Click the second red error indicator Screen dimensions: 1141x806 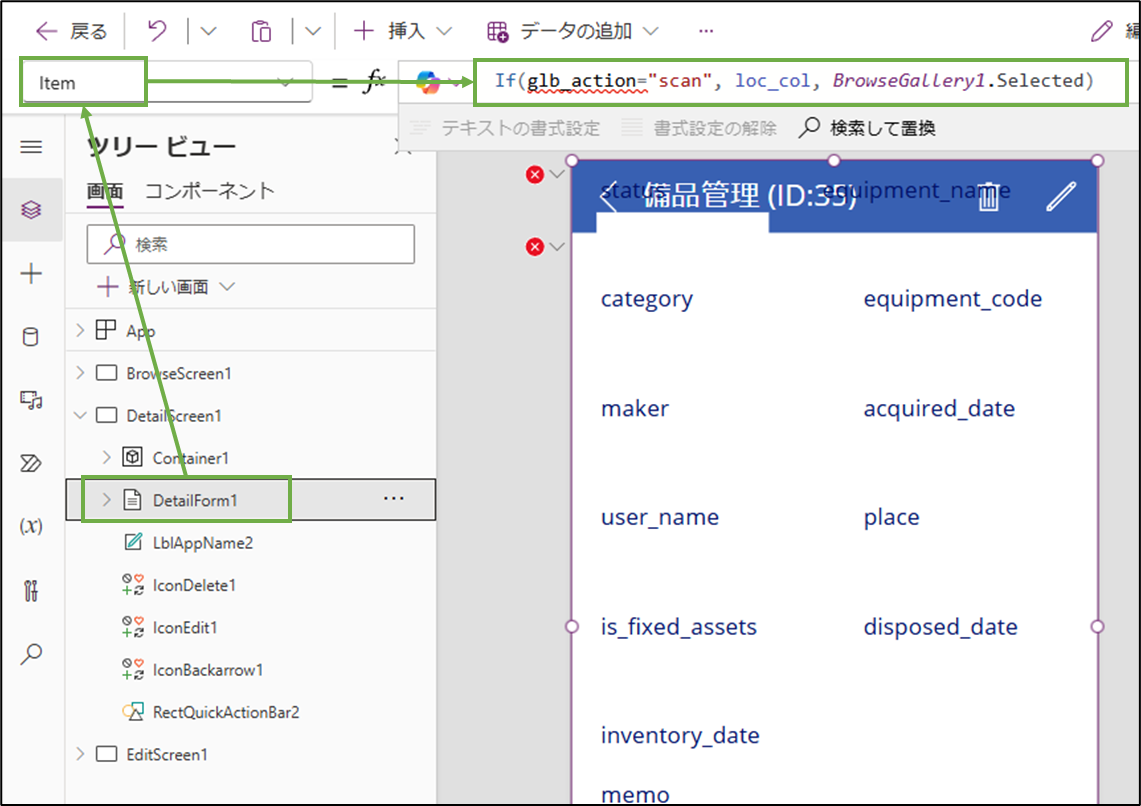point(535,247)
